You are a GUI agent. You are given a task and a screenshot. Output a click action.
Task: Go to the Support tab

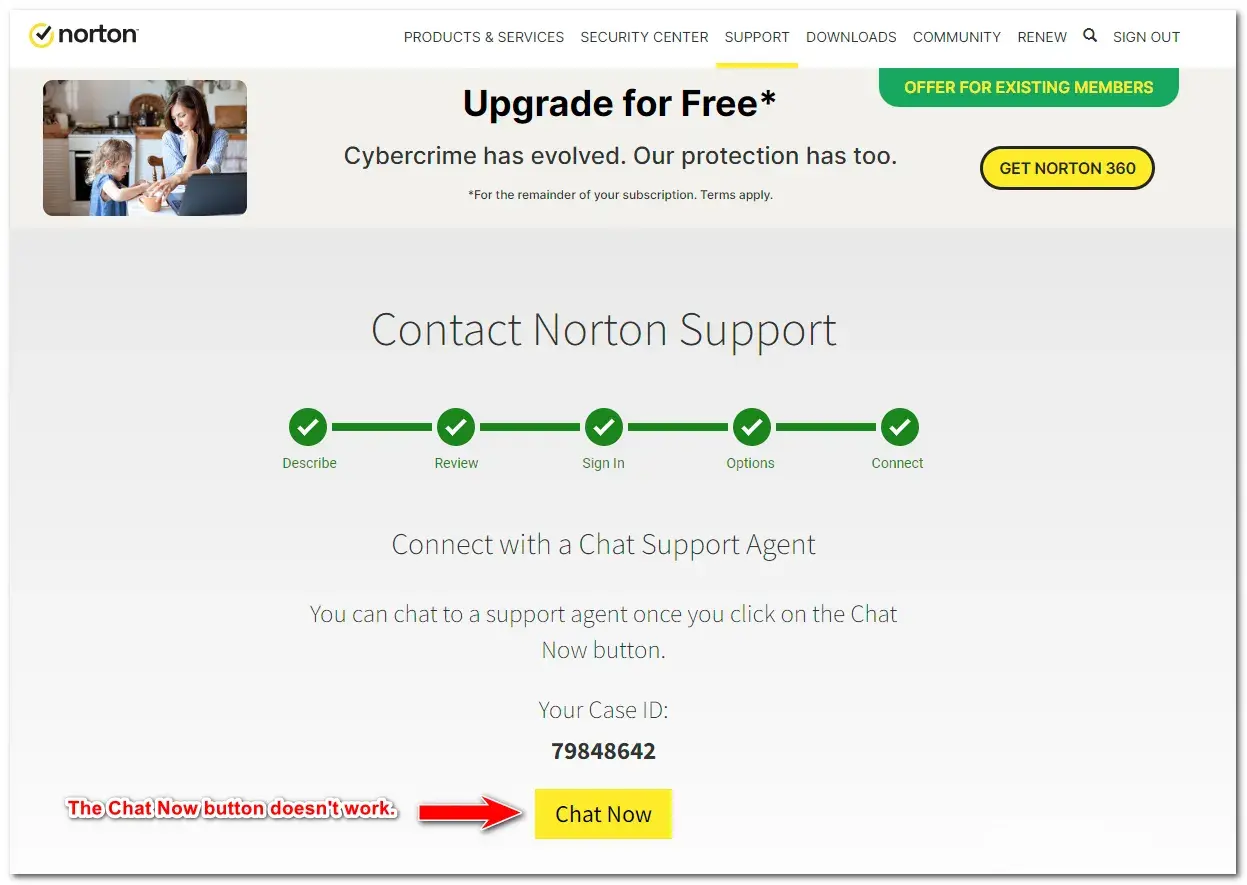coord(757,37)
